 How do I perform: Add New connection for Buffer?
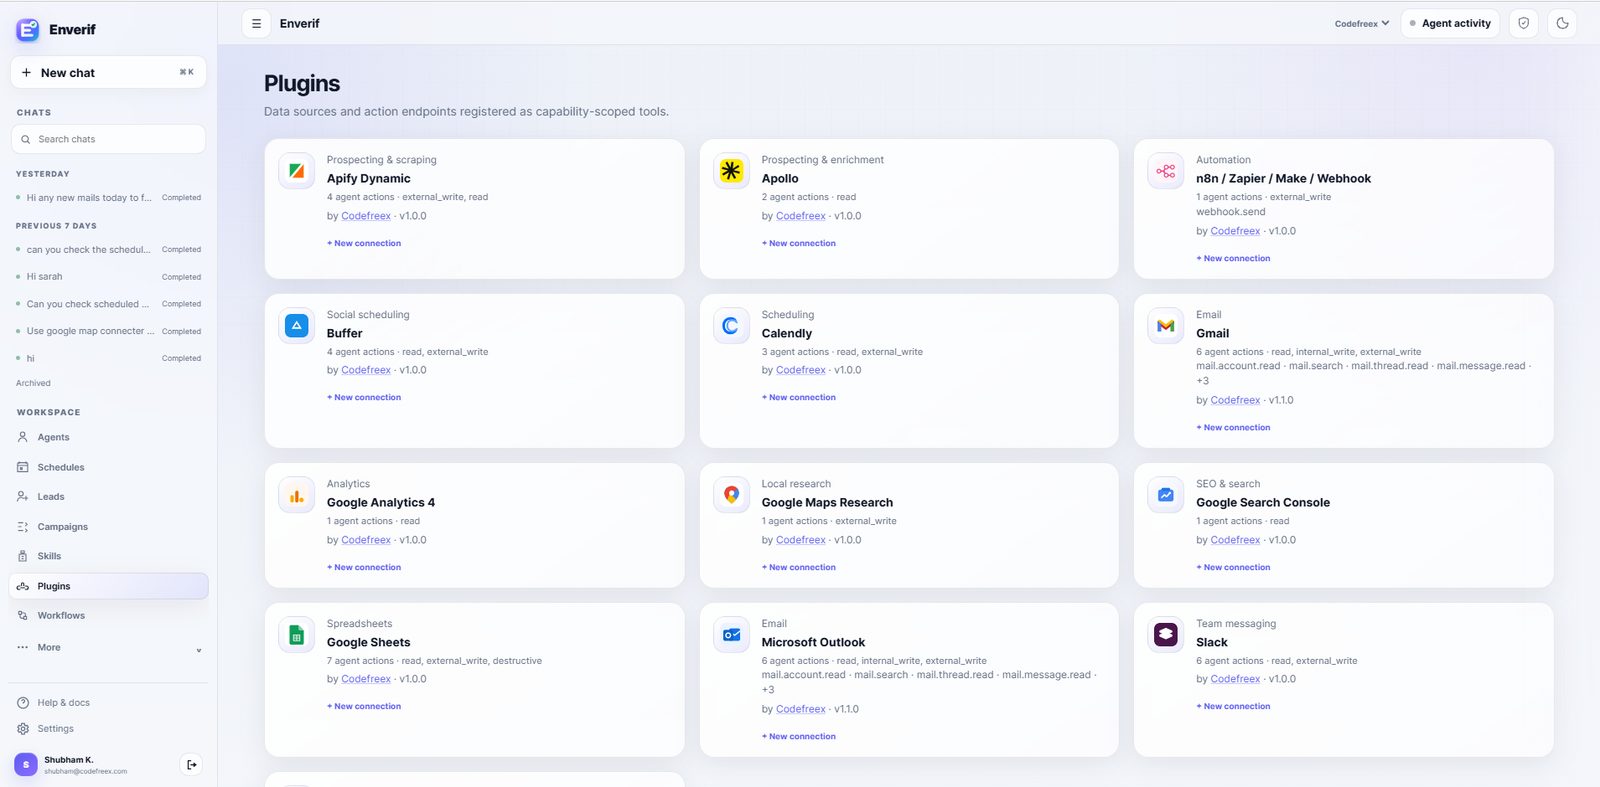click(364, 398)
